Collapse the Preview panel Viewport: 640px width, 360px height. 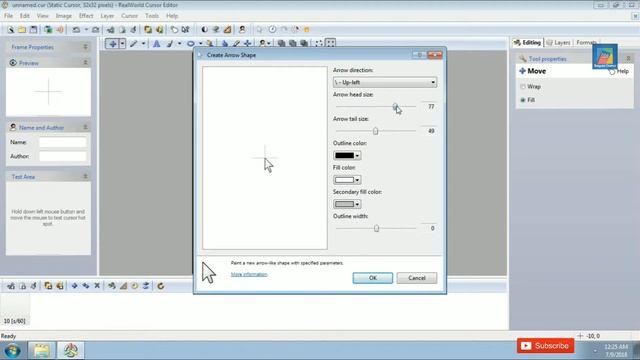click(x=86, y=62)
